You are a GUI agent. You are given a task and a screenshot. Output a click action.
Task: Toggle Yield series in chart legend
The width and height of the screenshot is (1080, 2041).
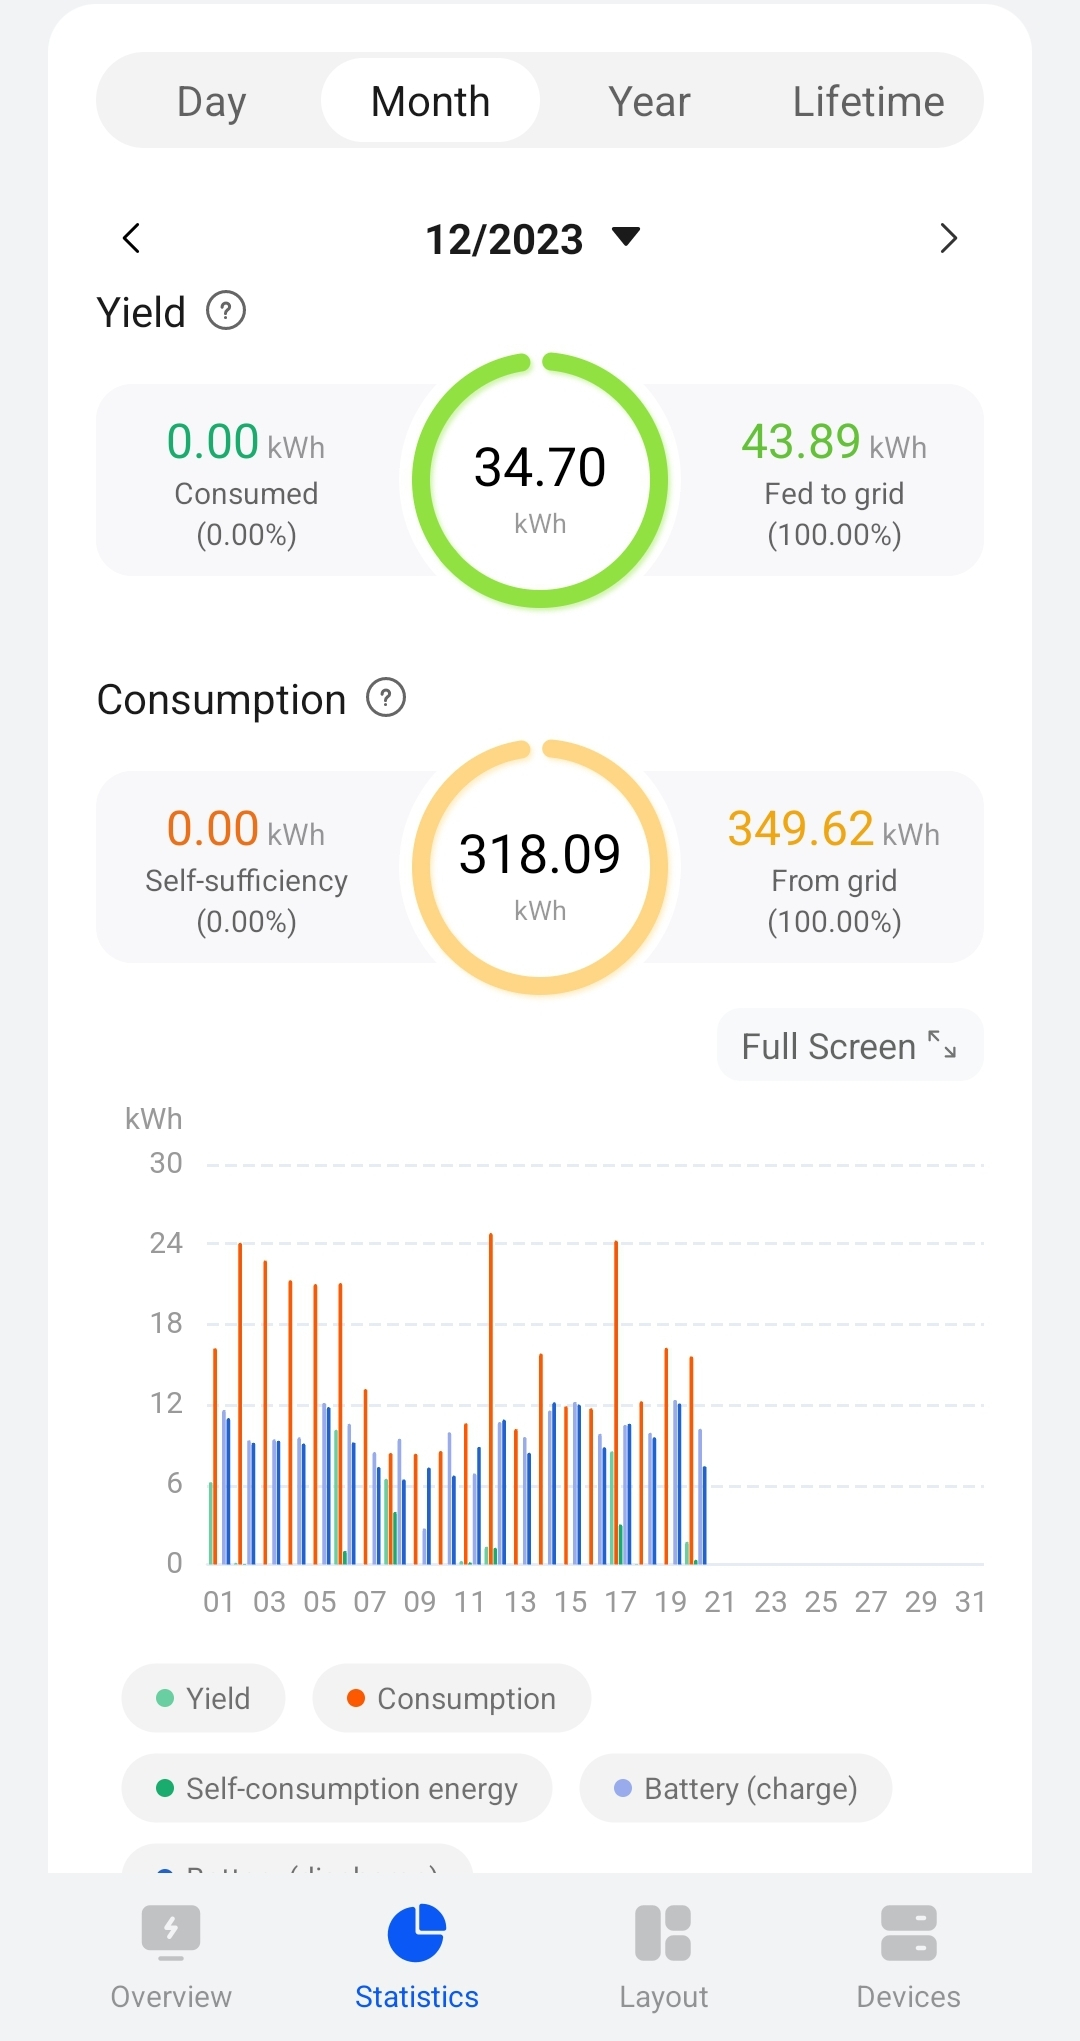204,1698
